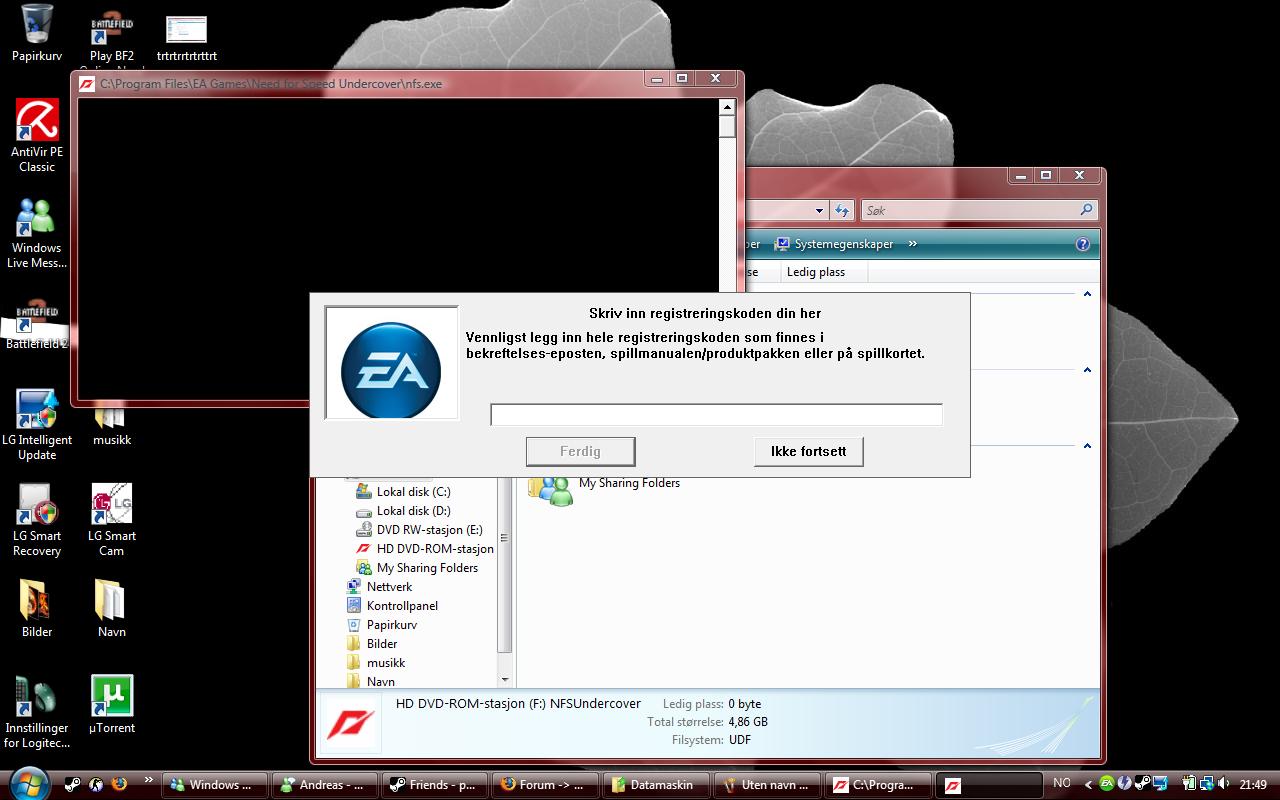Select Kontrollpanel in navigation tree

pyautogui.click(x=392, y=606)
